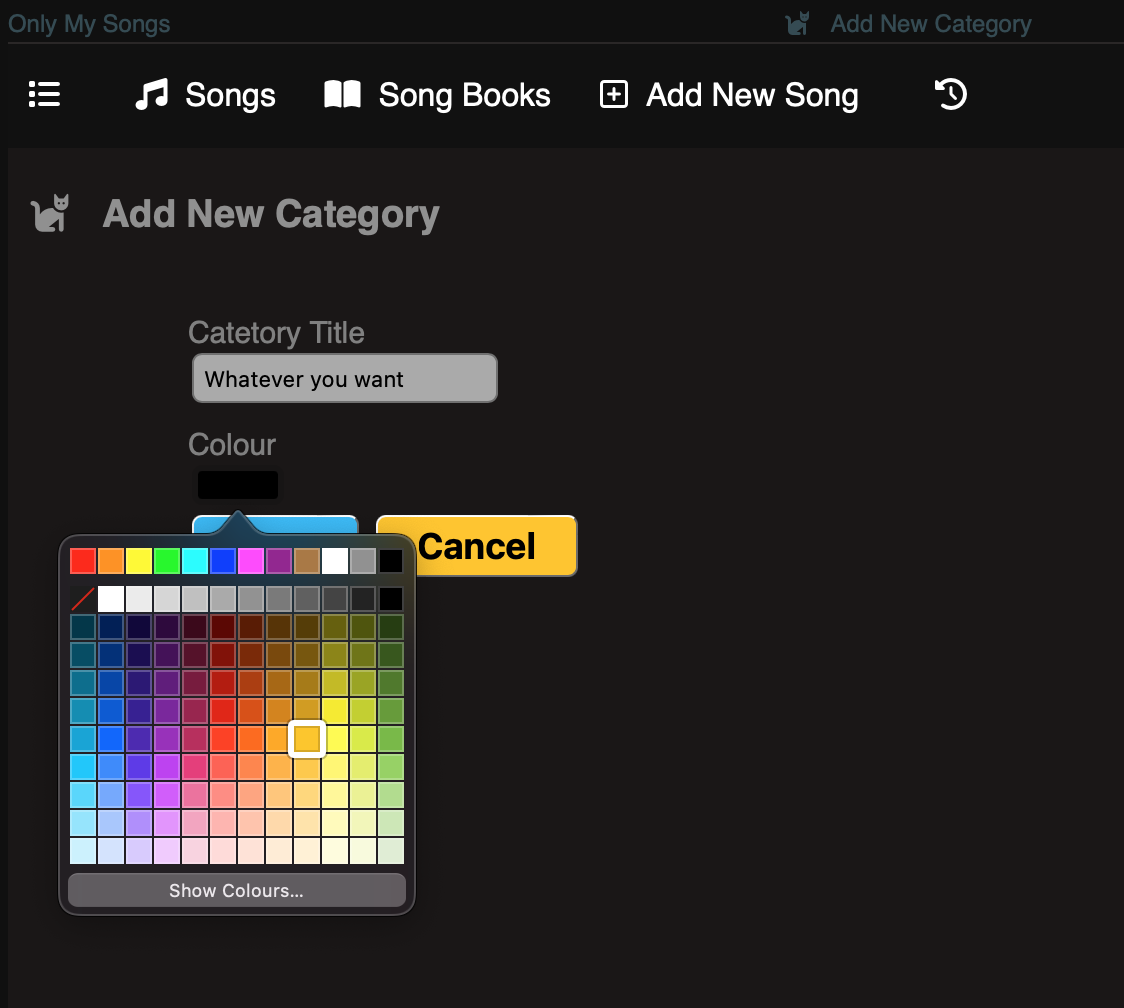Click the cat icon beside the Add New Category heading

tap(51, 214)
